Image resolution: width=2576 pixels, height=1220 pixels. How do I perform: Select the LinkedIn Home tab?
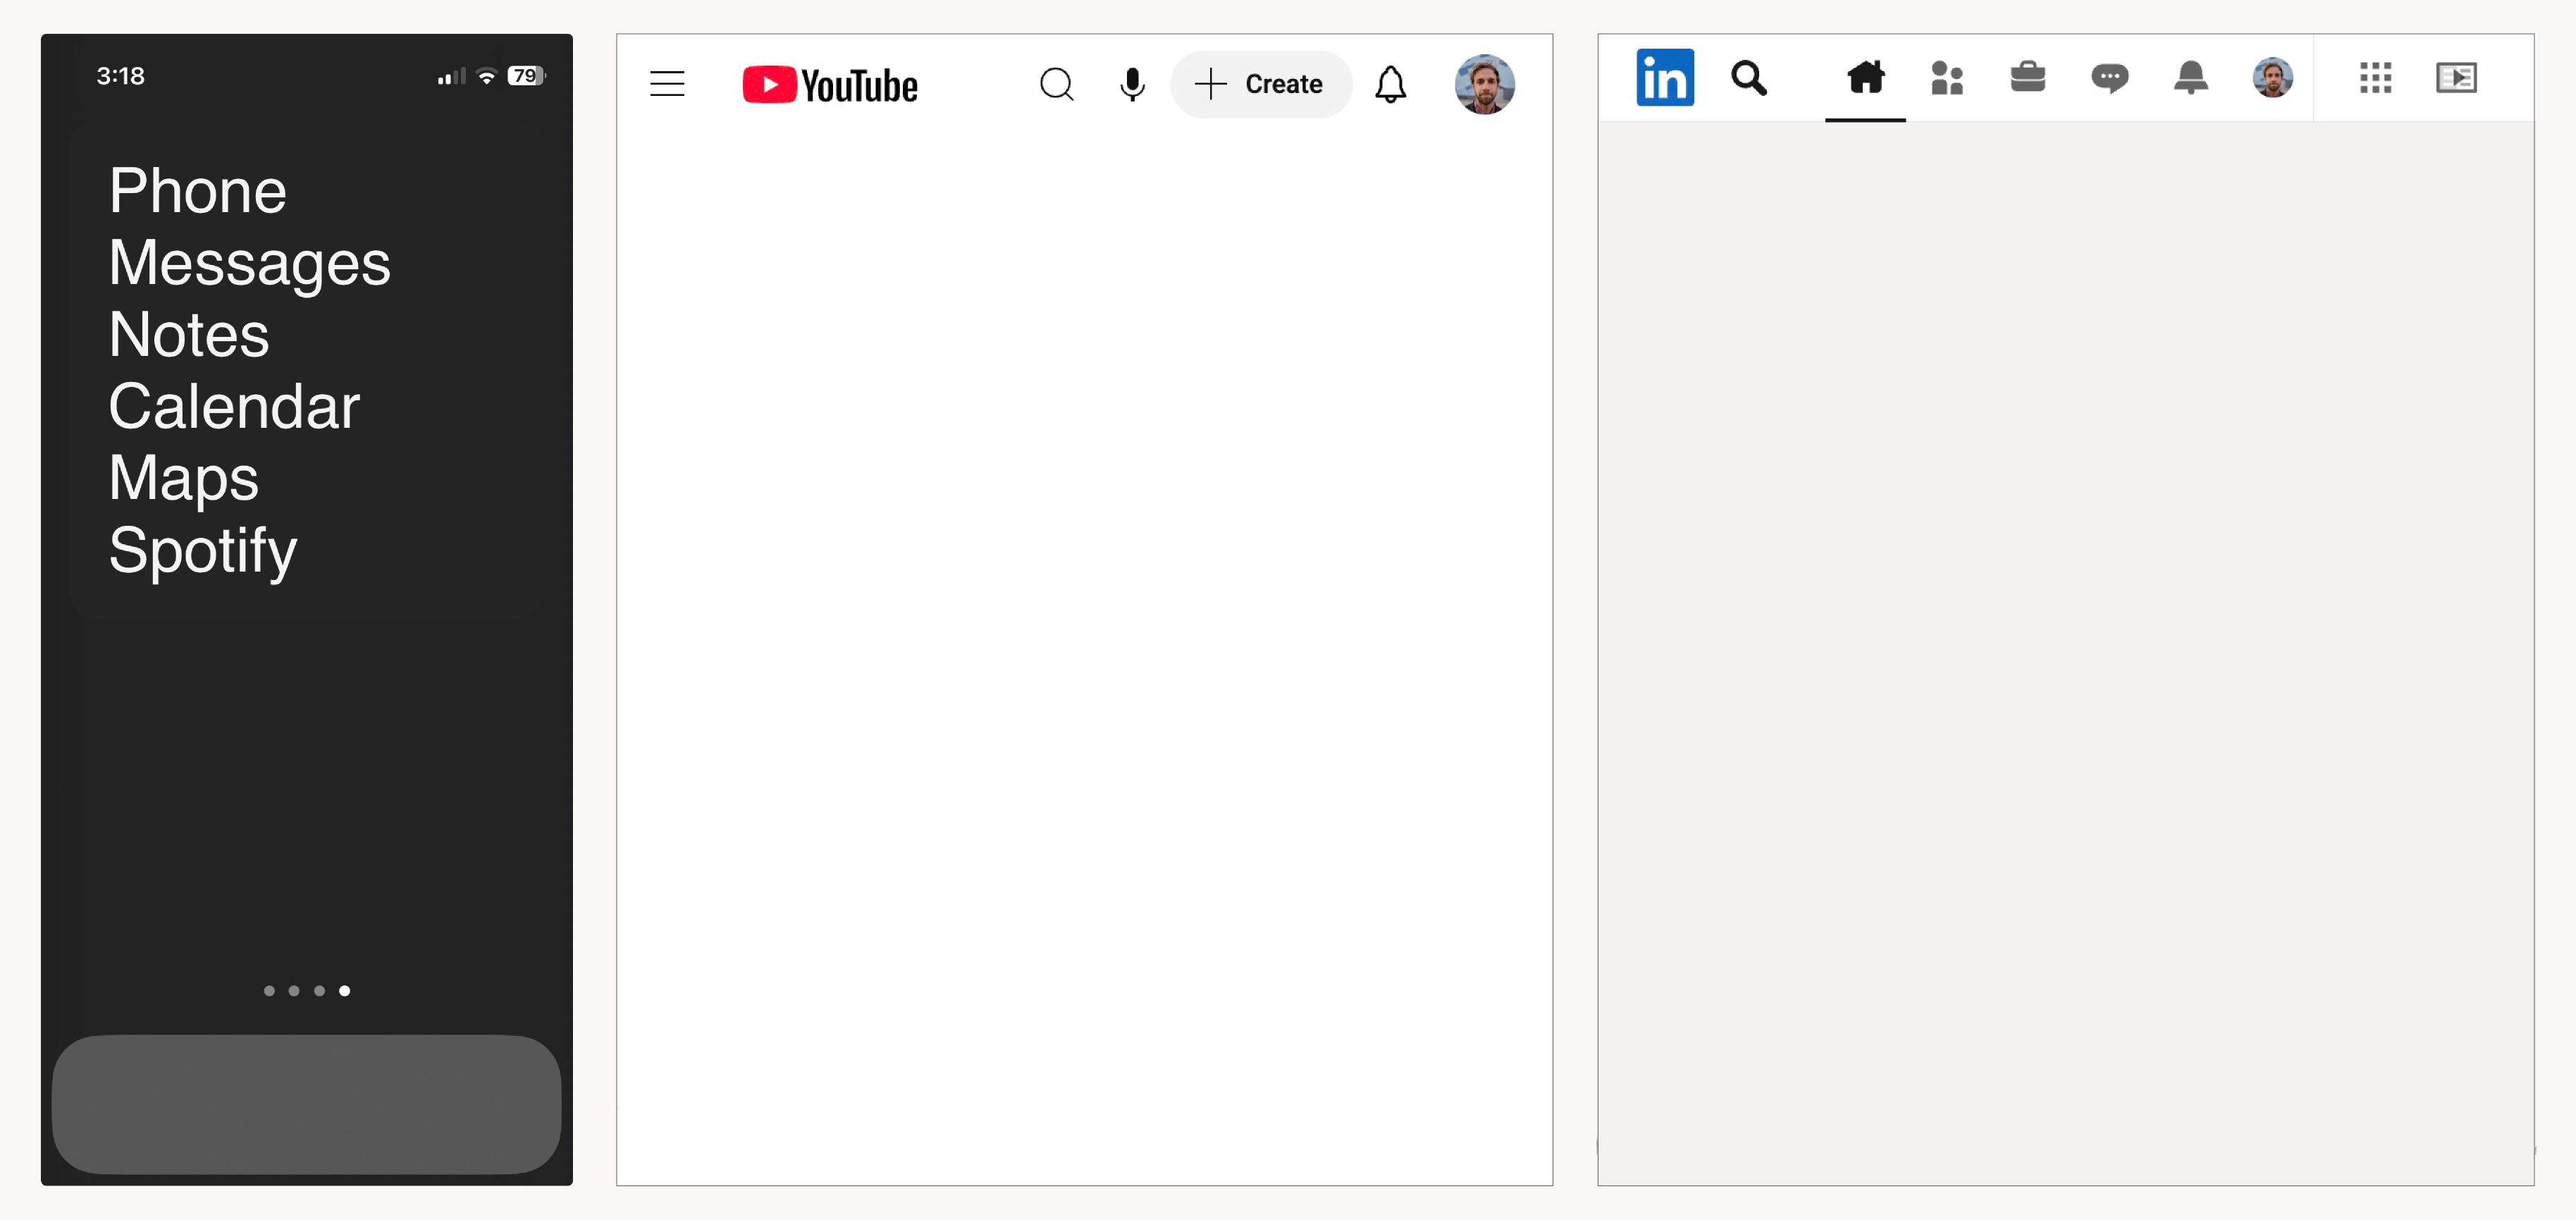pyautogui.click(x=1865, y=77)
